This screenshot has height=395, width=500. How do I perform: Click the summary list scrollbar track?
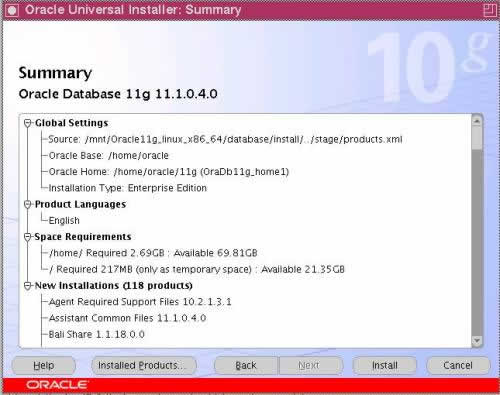click(477, 242)
